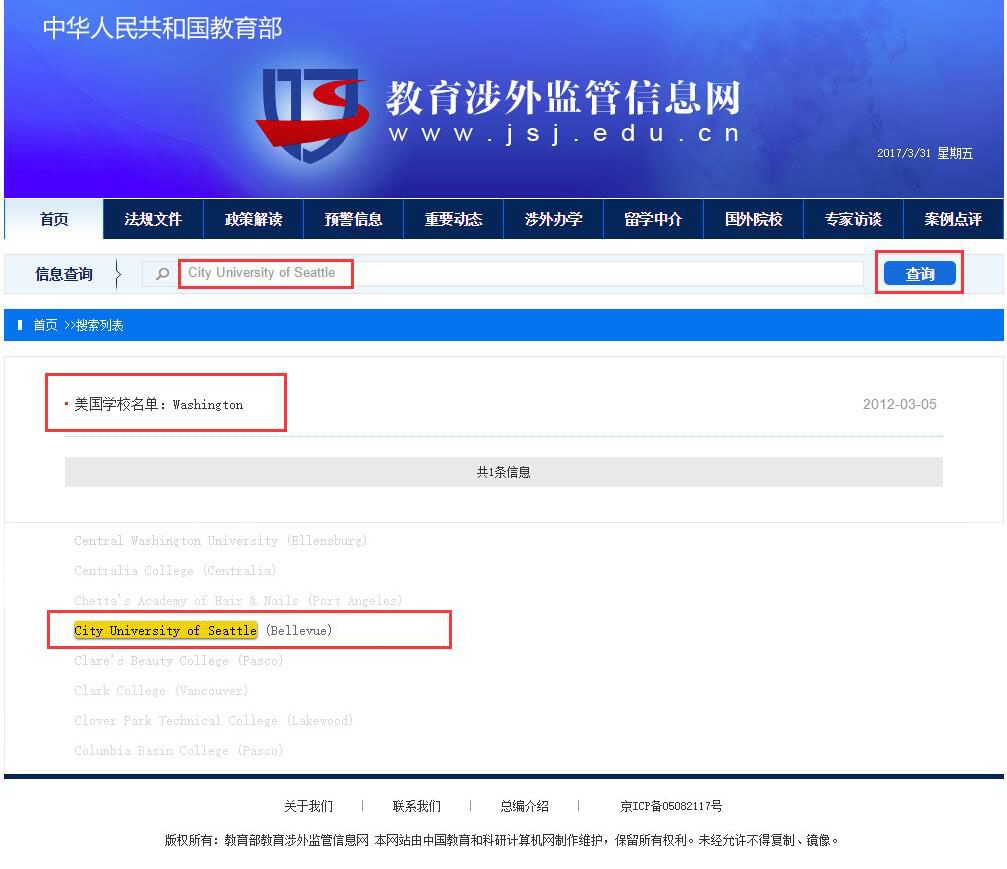
Task: Open the 首页 navigation tab
Action: [x=54, y=219]
